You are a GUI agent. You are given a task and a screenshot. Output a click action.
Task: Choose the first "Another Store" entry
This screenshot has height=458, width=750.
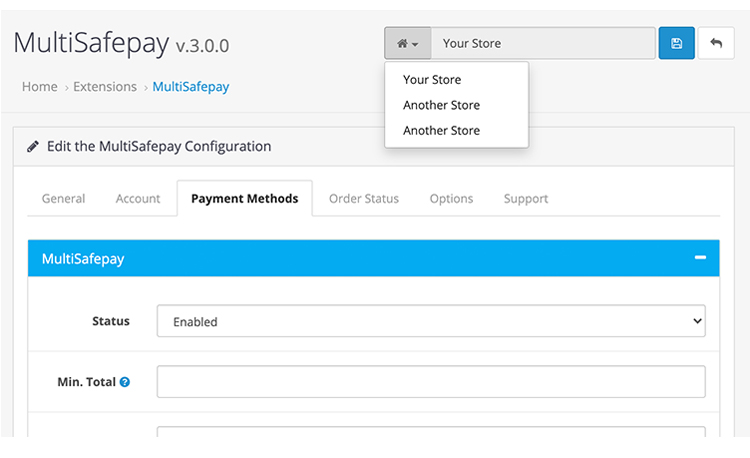(441, 105)
